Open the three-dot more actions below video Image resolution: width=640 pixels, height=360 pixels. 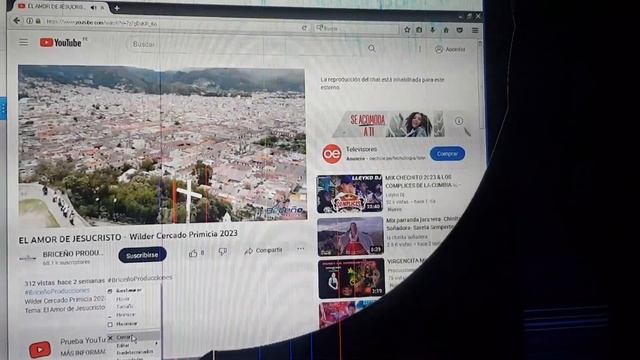300,249
